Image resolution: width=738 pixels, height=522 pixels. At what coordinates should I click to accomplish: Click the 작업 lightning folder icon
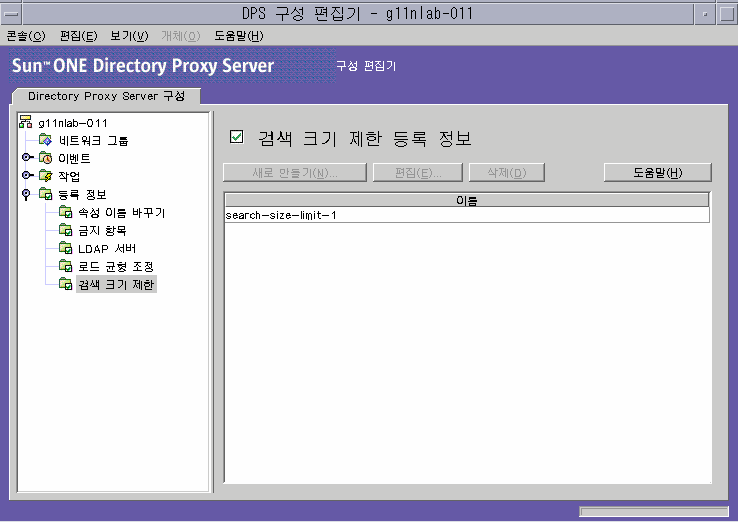click(x=46, y=176)
